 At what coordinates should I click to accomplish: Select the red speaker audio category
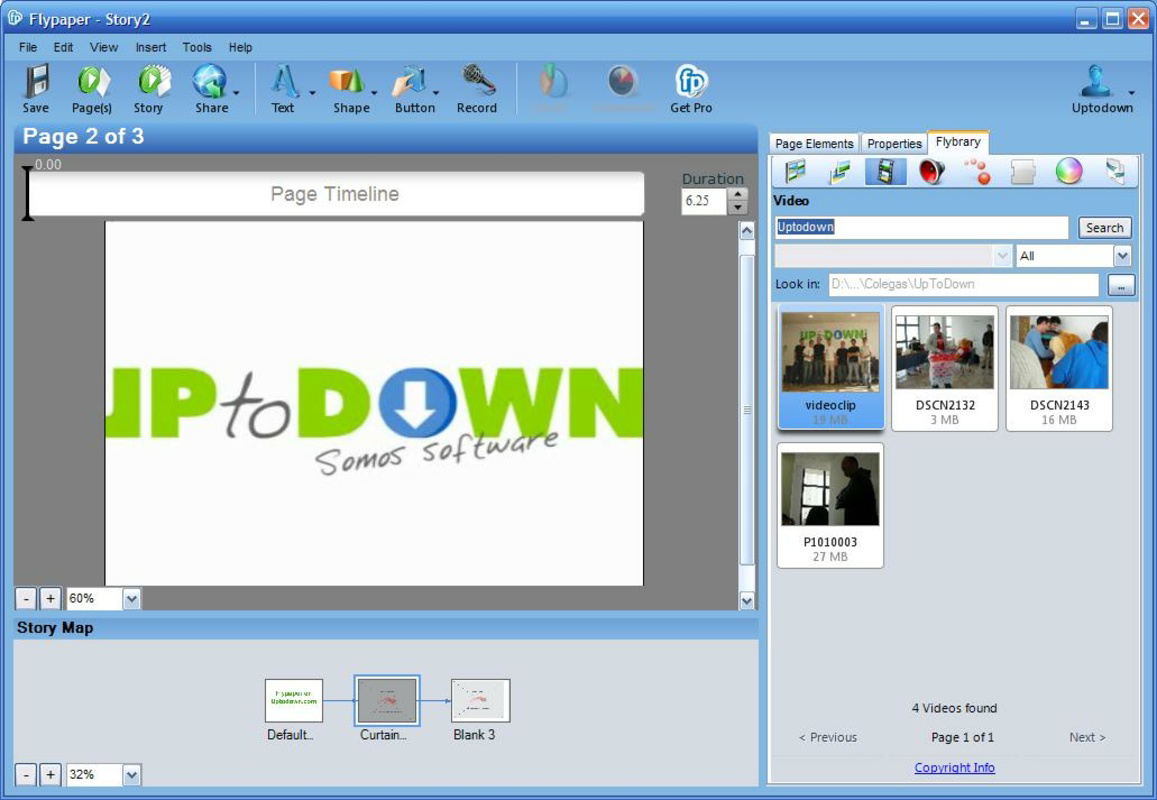931,171
